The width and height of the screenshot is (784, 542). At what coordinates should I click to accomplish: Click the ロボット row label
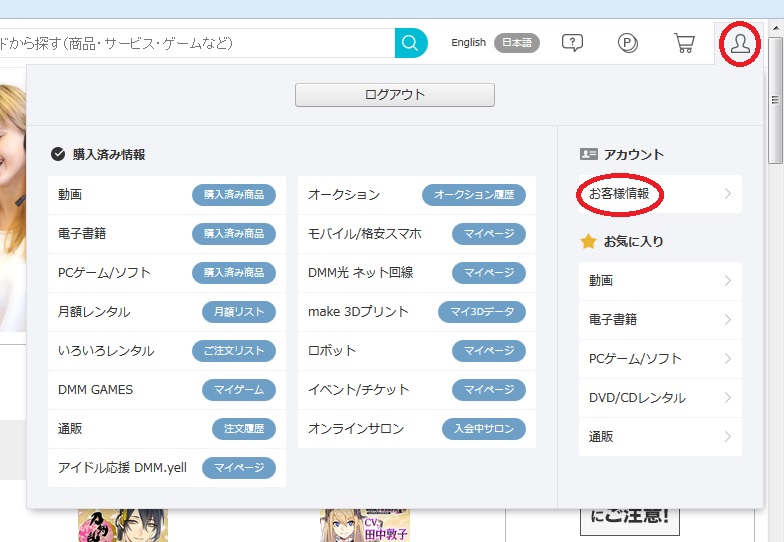click(332, 350)
